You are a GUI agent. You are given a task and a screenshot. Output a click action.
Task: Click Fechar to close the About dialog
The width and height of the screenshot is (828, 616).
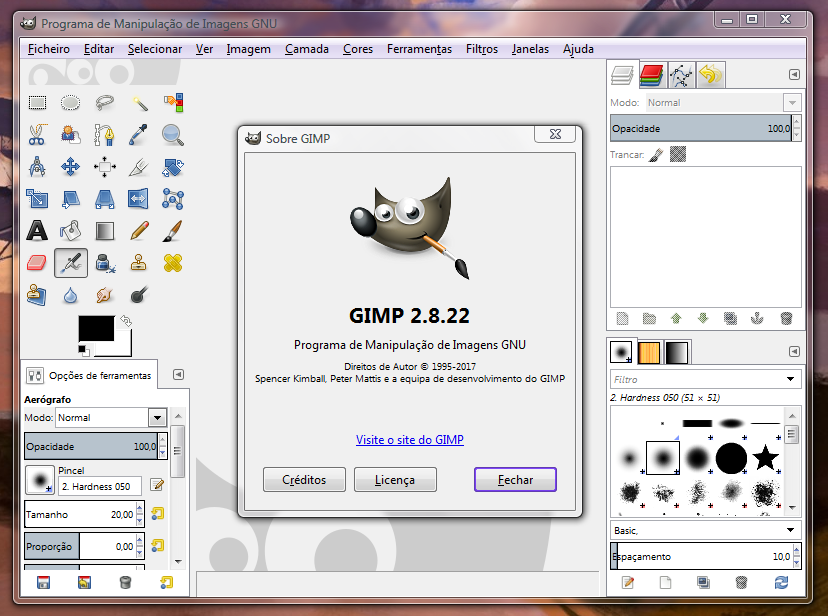(x=515, y=479)
